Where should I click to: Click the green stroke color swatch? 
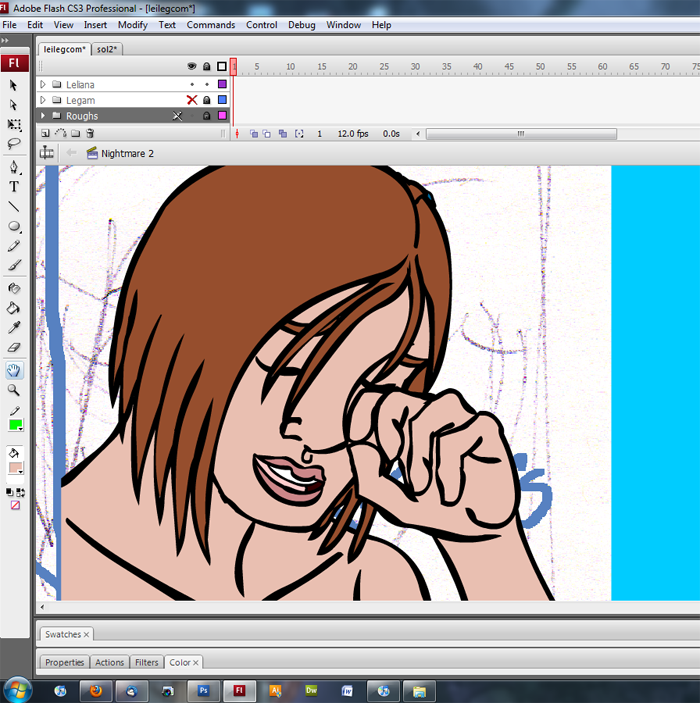(x=15, y=425)
